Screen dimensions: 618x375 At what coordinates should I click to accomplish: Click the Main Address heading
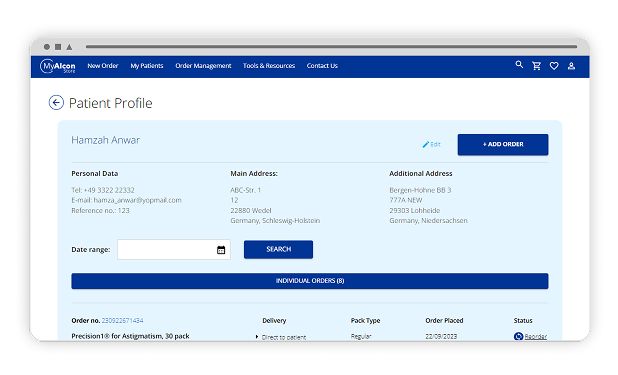[254, 174]
